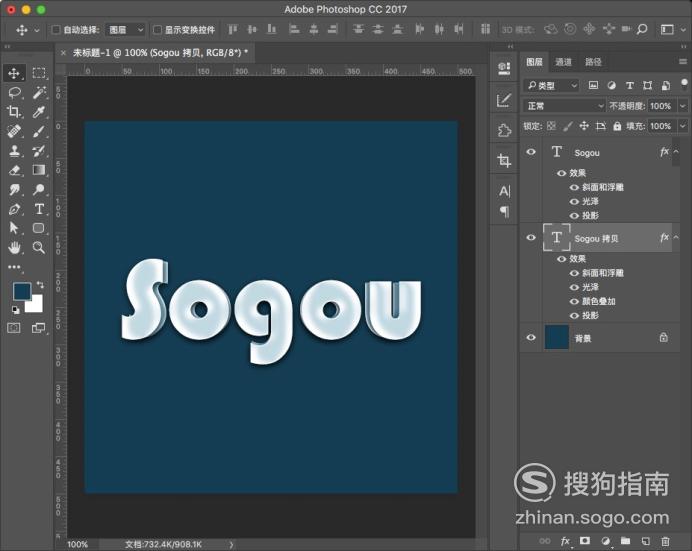The width and height of the screenshot is (692, 551).
Task: Select the Smudge tool
Action: 14,189
